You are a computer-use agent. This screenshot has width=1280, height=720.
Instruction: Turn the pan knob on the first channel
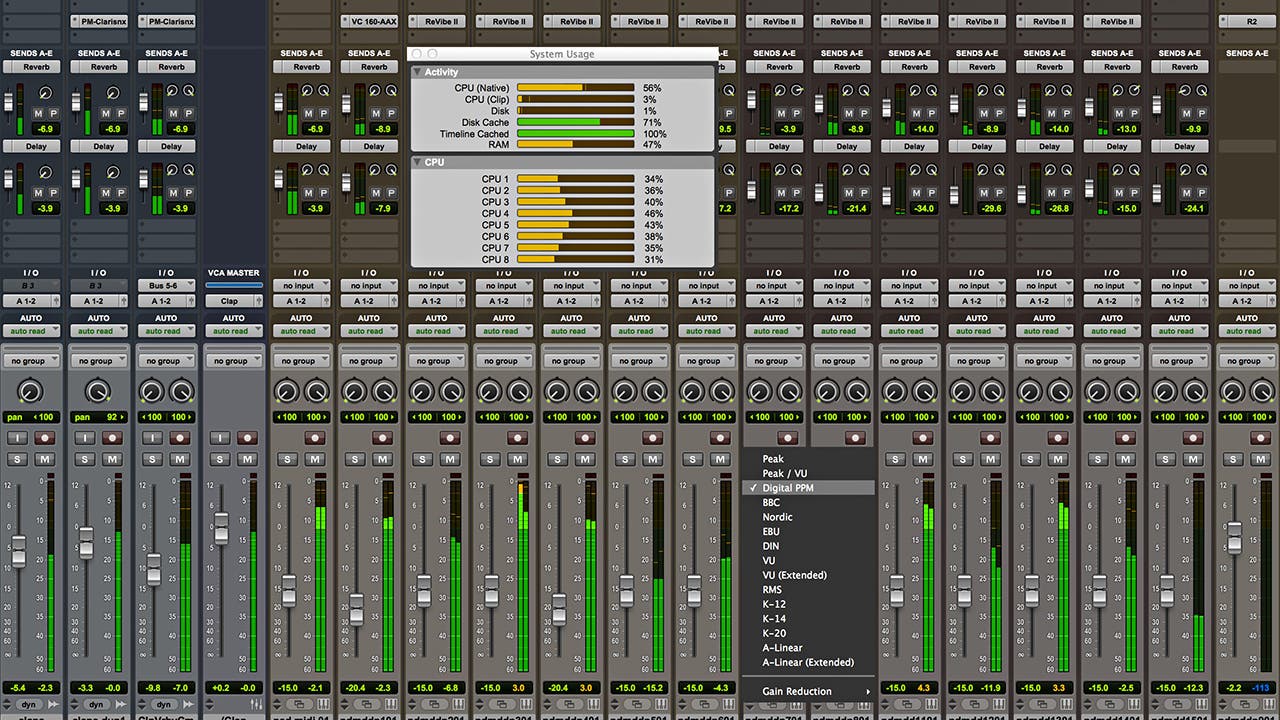(x=31, y=392)
